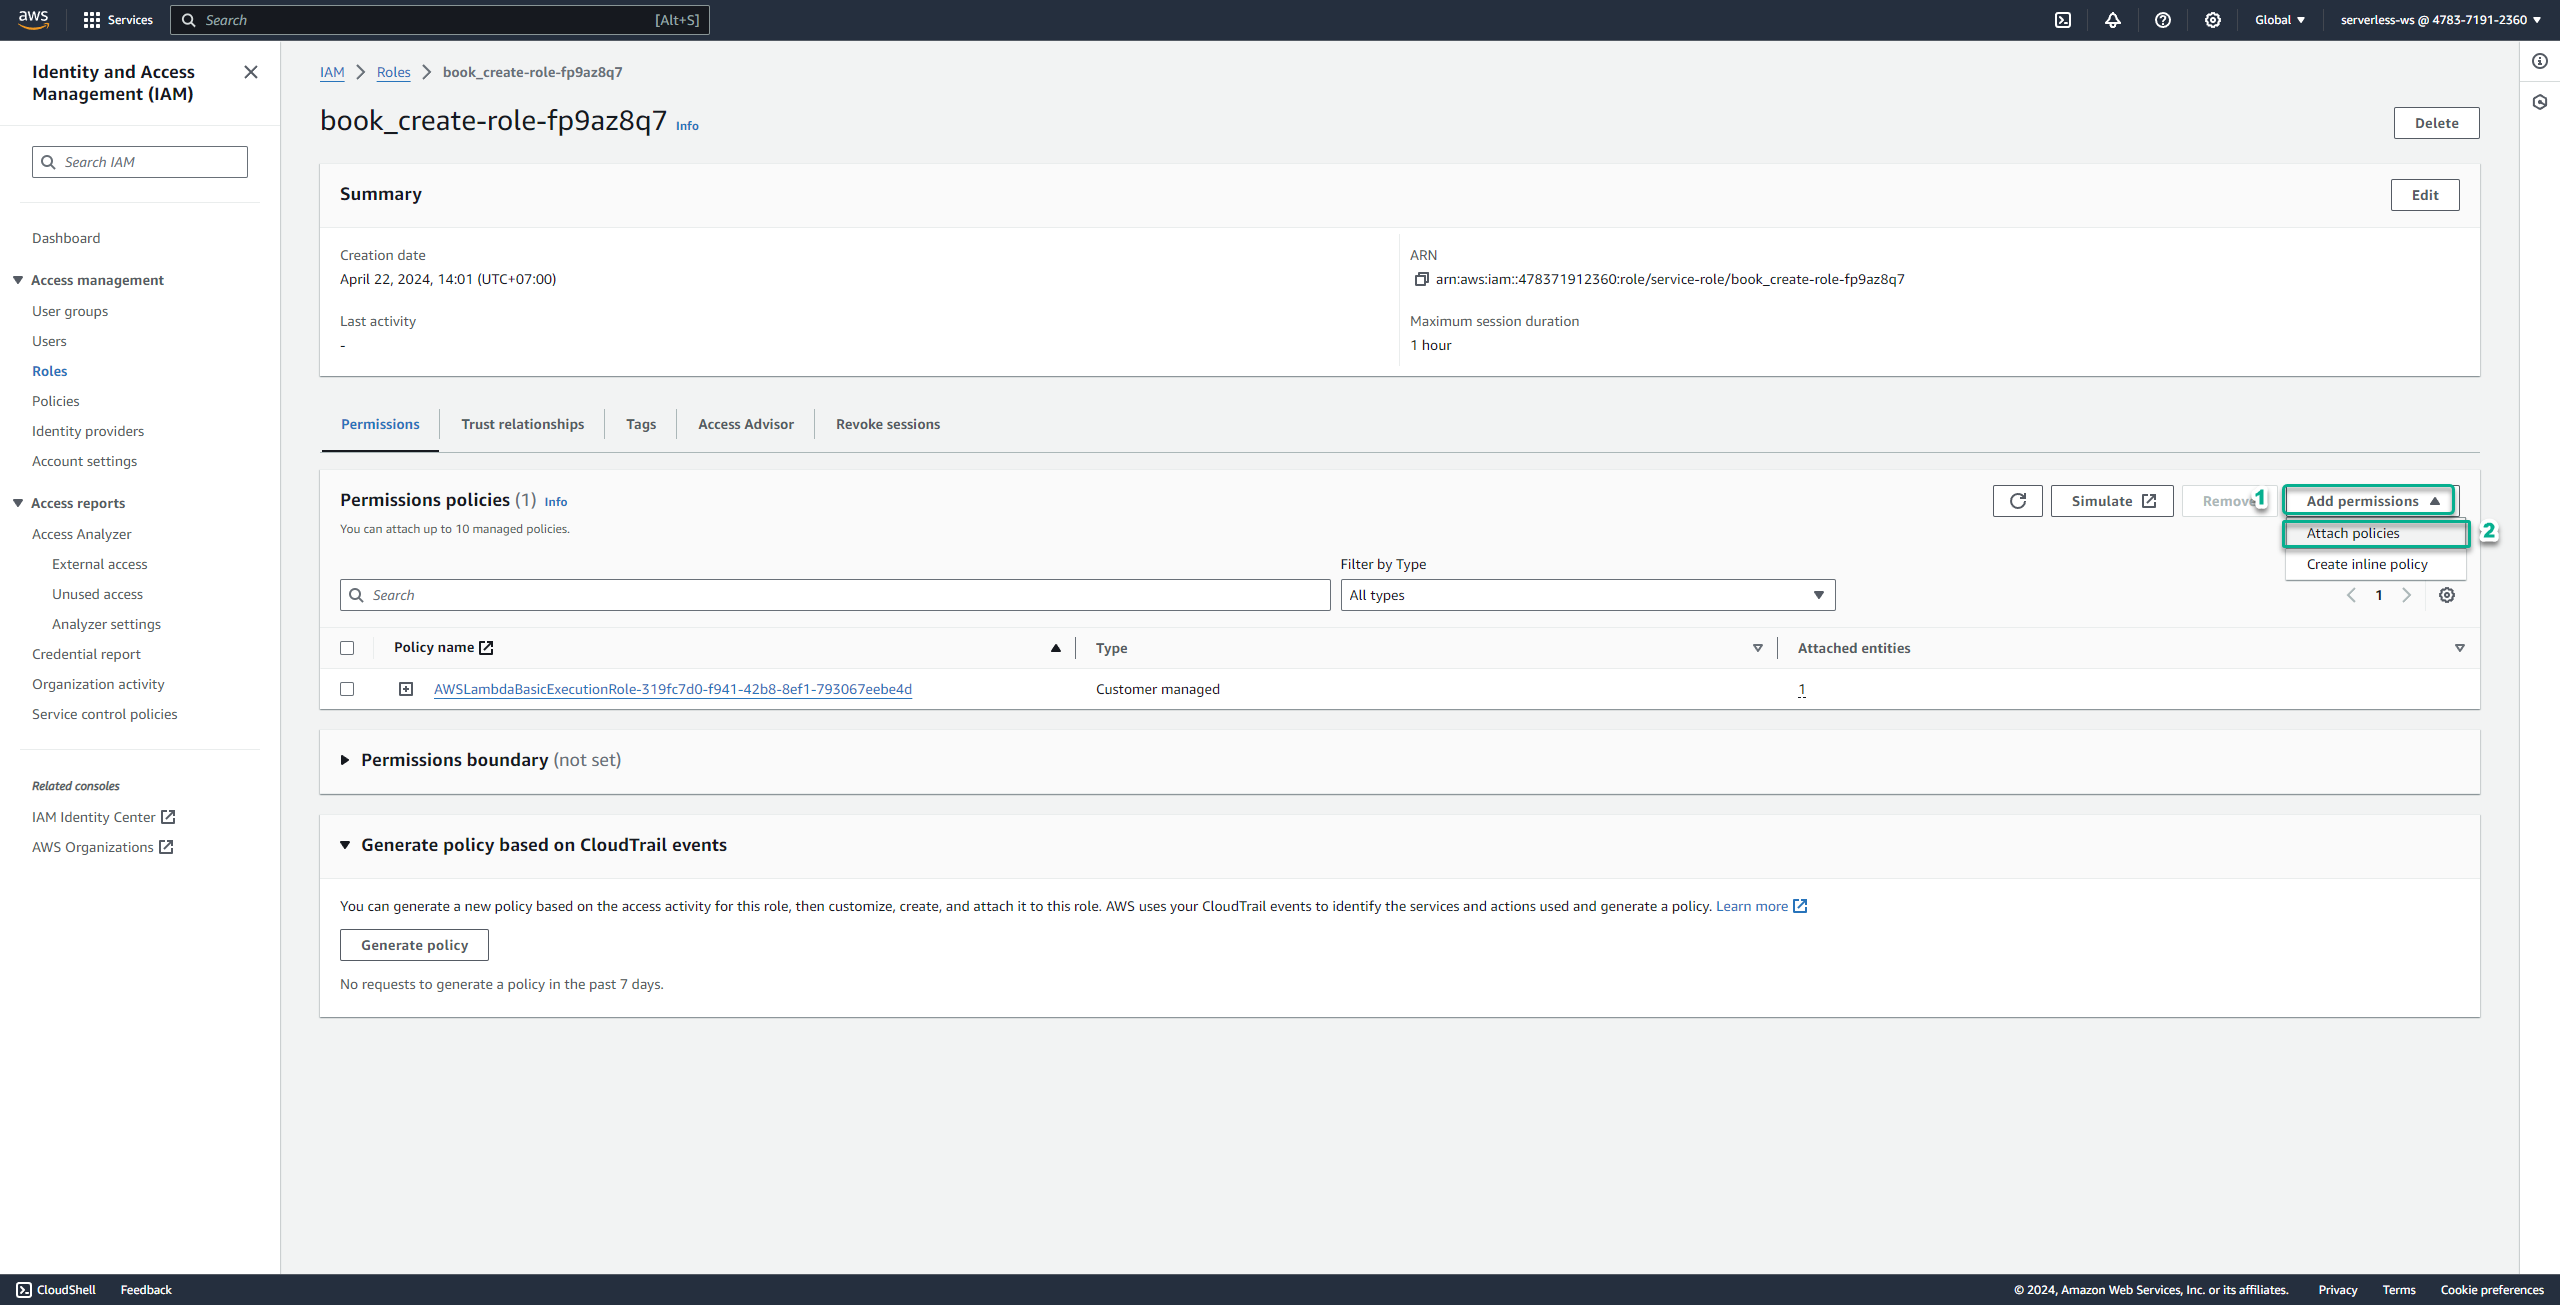Select the Permissions tab
The width and height of the screenshot is (2560, 1305).
pos(380,424)
